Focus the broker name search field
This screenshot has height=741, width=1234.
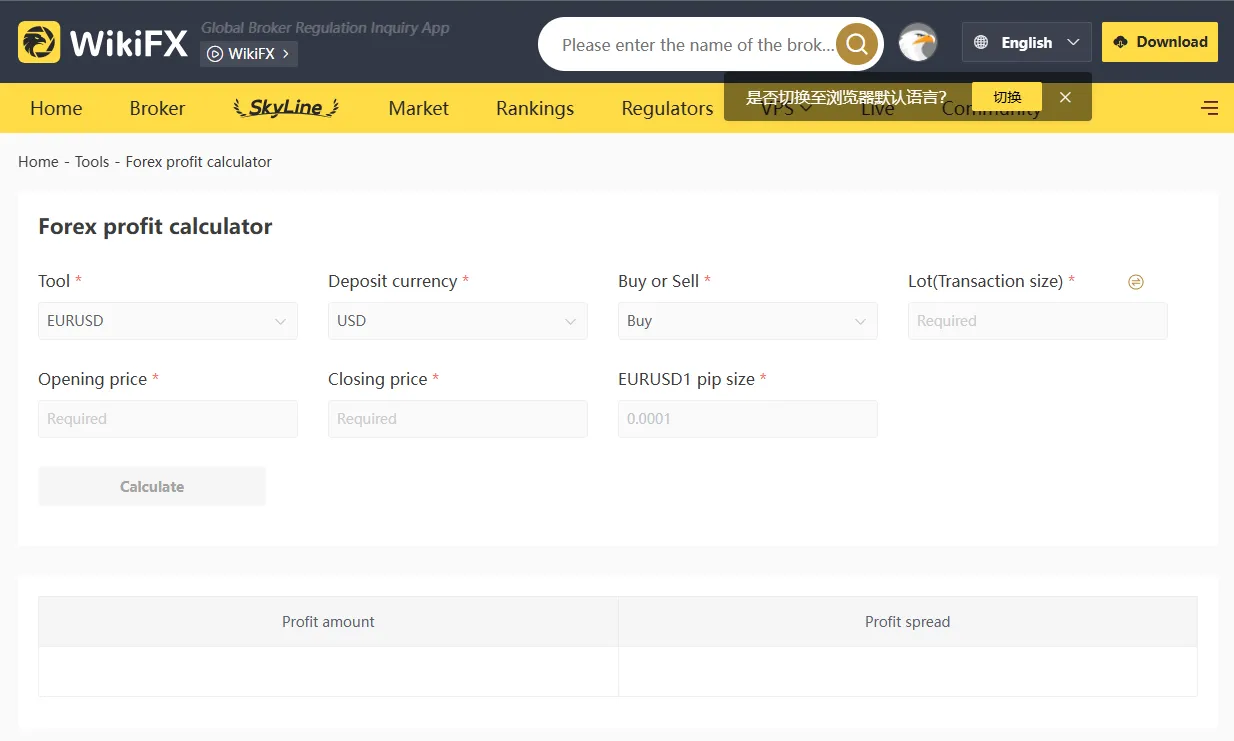[x=697, y=44]
